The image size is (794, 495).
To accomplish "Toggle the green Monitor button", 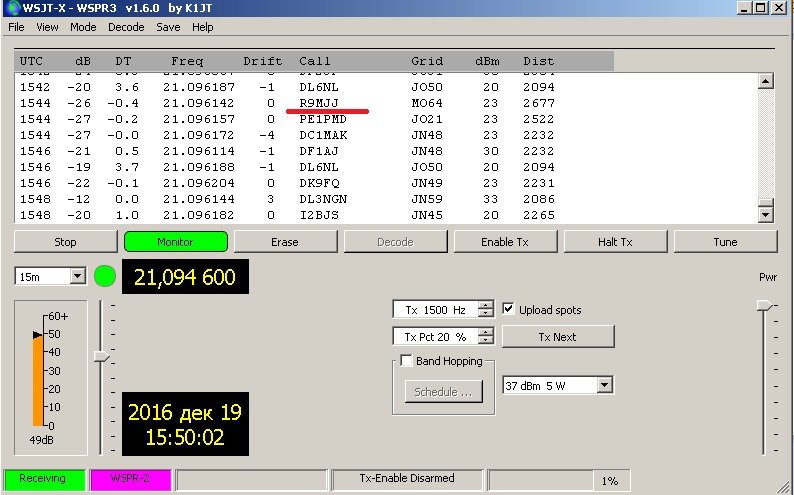I will point(175,242).
